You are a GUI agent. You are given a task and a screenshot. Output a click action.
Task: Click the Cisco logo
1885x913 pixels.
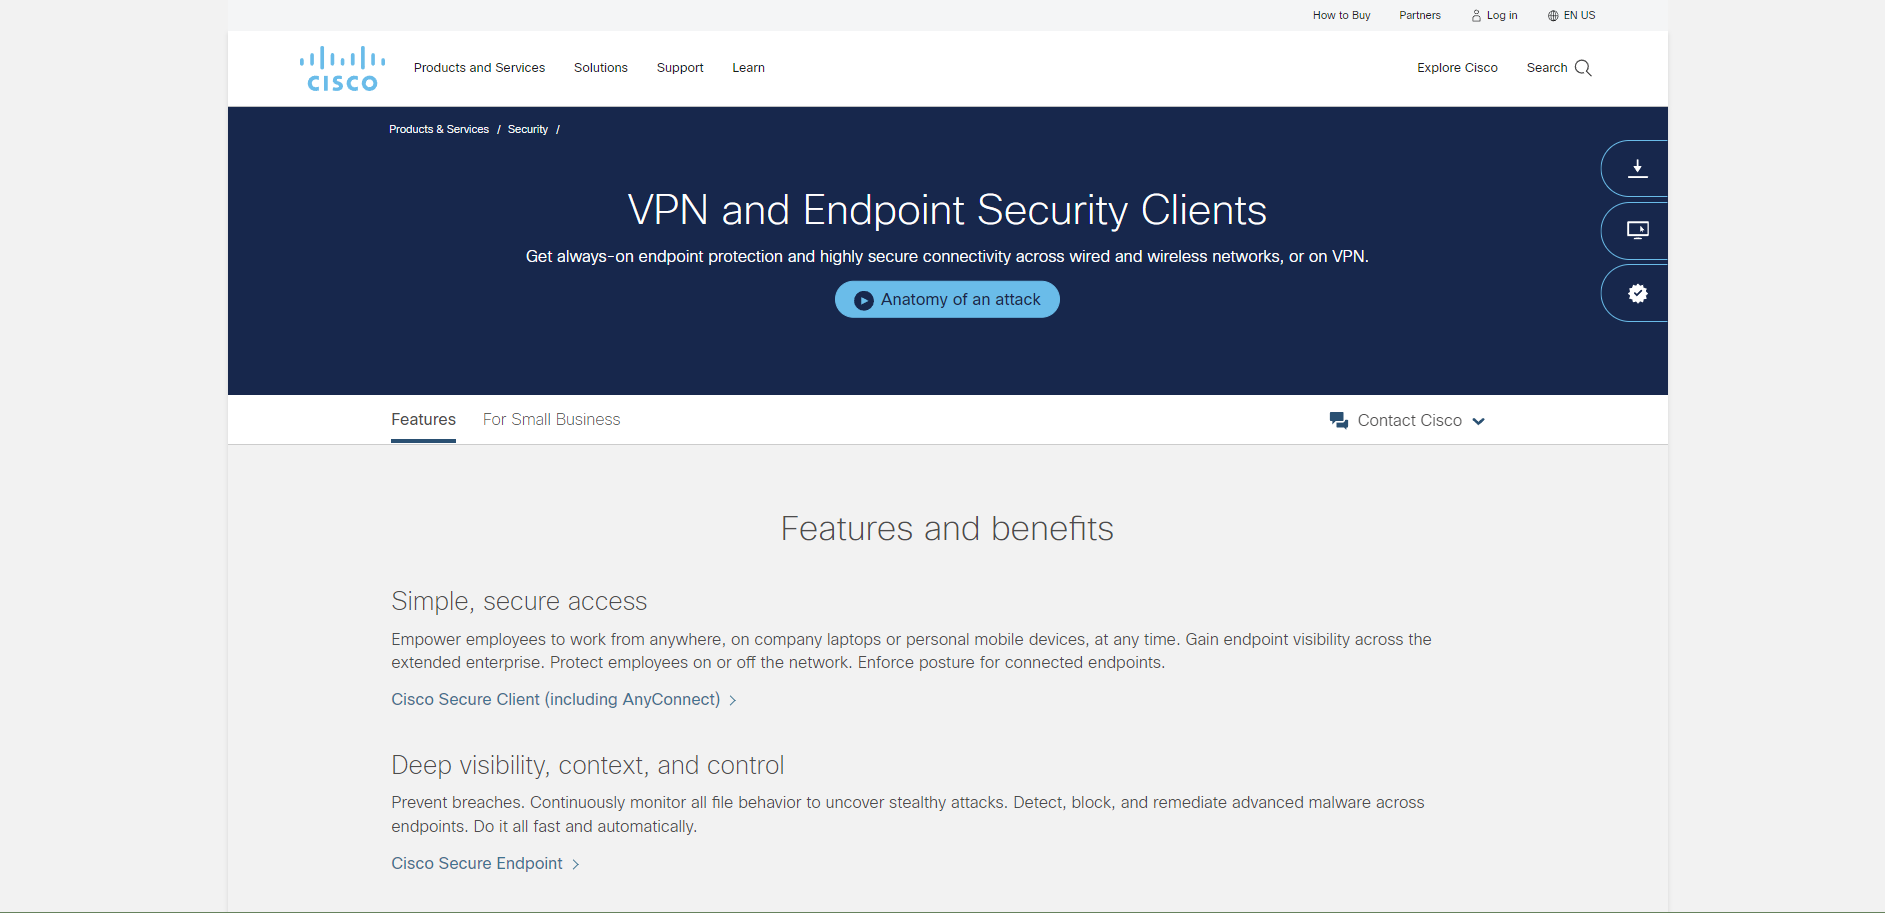pos(340,67)
